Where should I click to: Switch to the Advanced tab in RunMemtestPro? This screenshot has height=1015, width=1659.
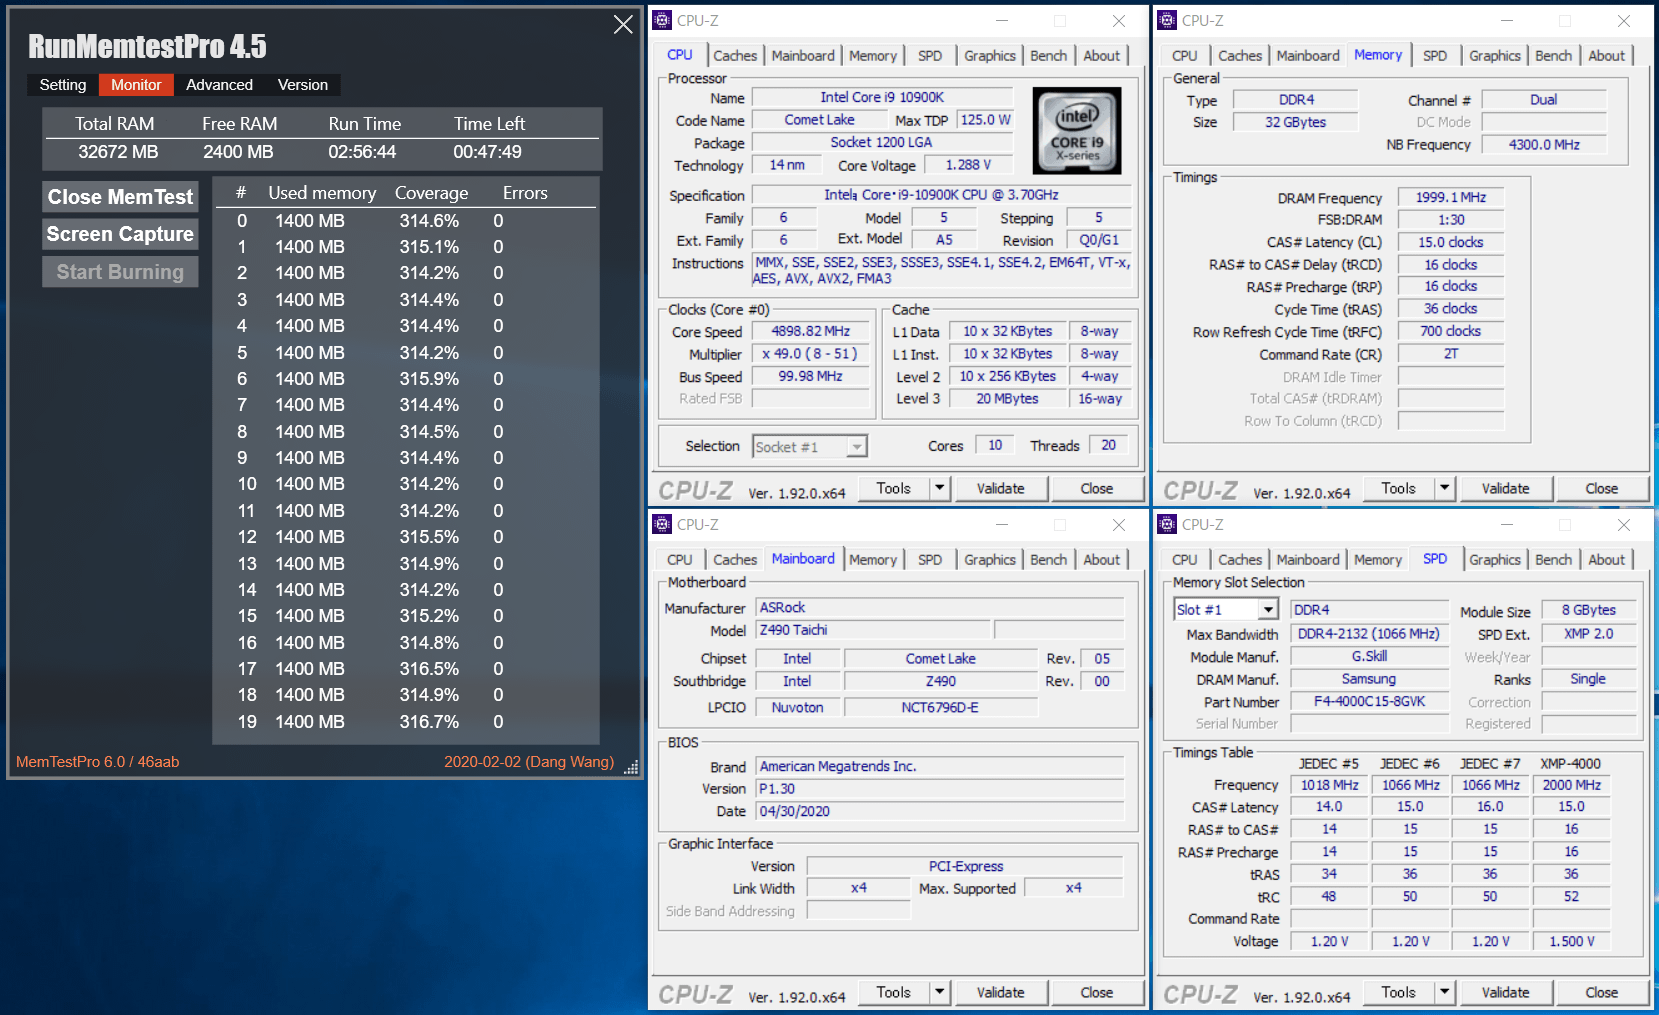[219, 85]
